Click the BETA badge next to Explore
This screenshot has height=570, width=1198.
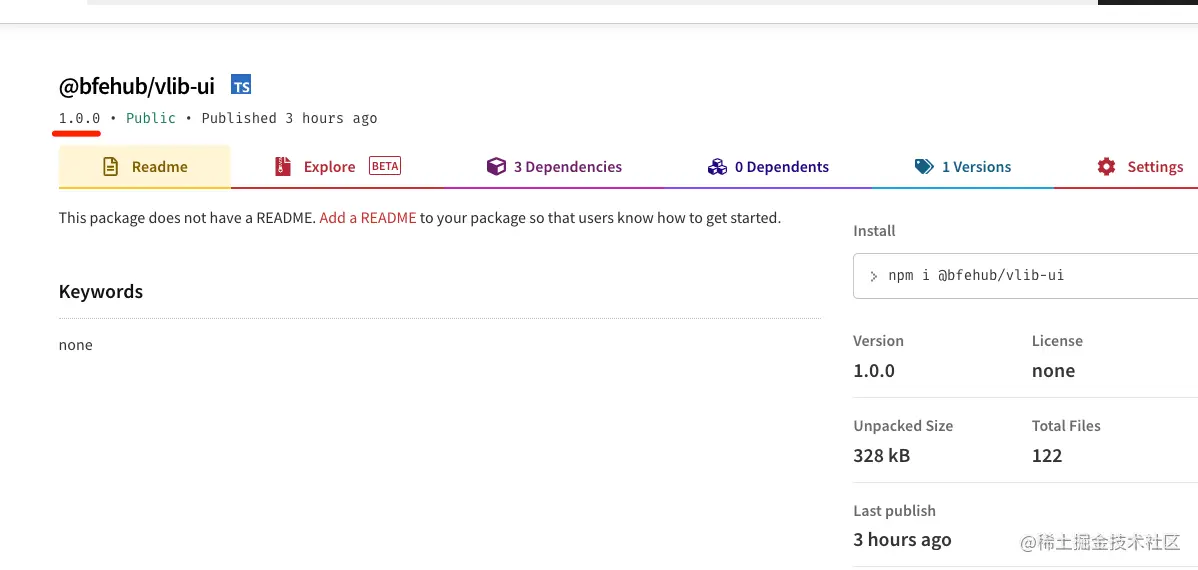[385, 166]
